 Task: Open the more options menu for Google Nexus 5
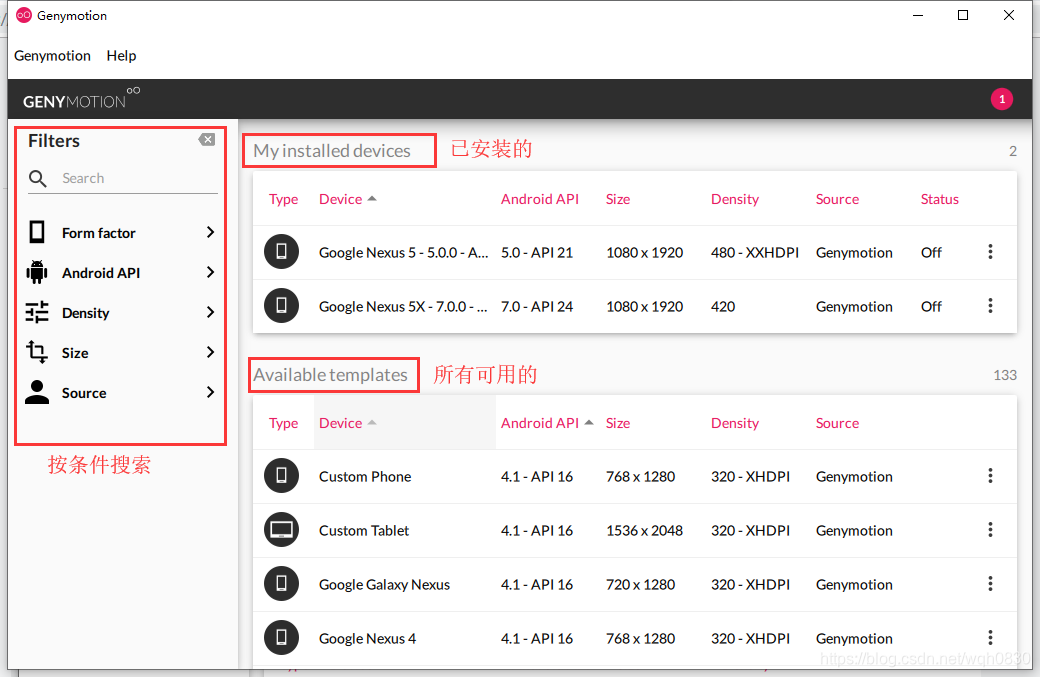990,251
